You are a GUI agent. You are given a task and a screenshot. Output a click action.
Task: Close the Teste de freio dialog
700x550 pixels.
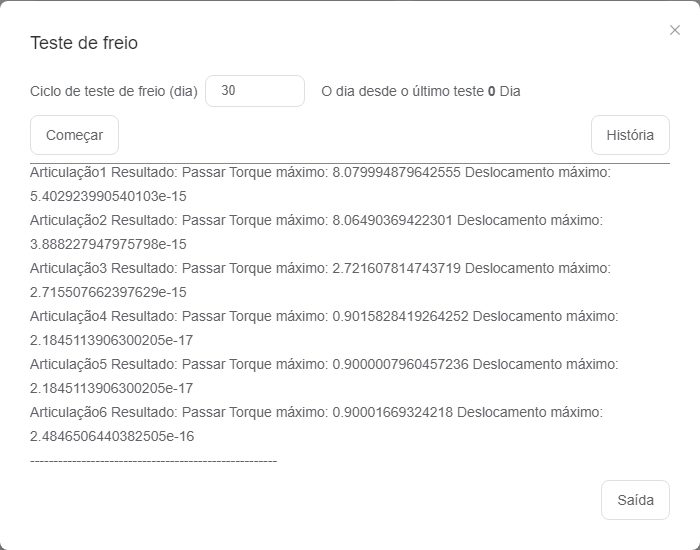coord(675,30)
